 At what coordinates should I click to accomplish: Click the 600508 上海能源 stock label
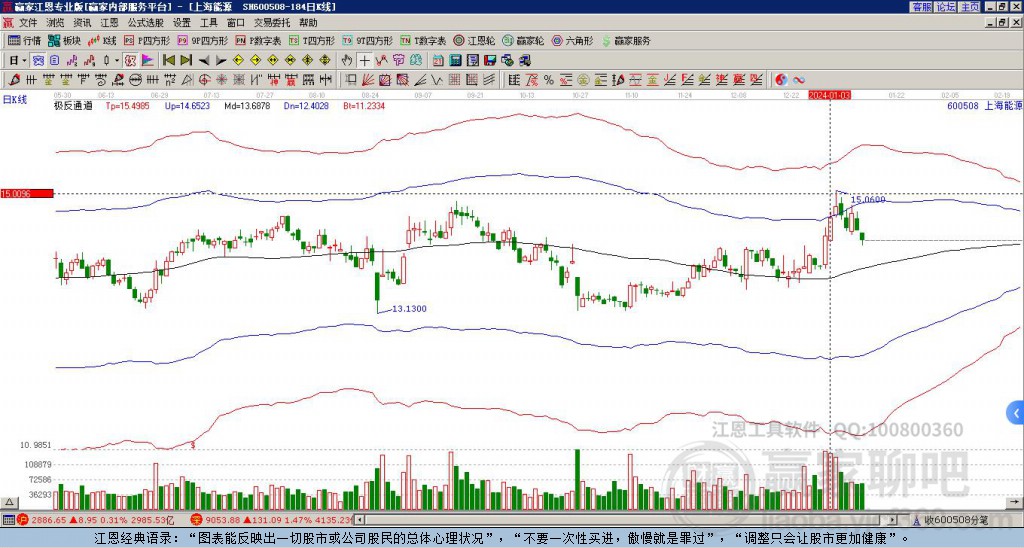tap(984, 105)
